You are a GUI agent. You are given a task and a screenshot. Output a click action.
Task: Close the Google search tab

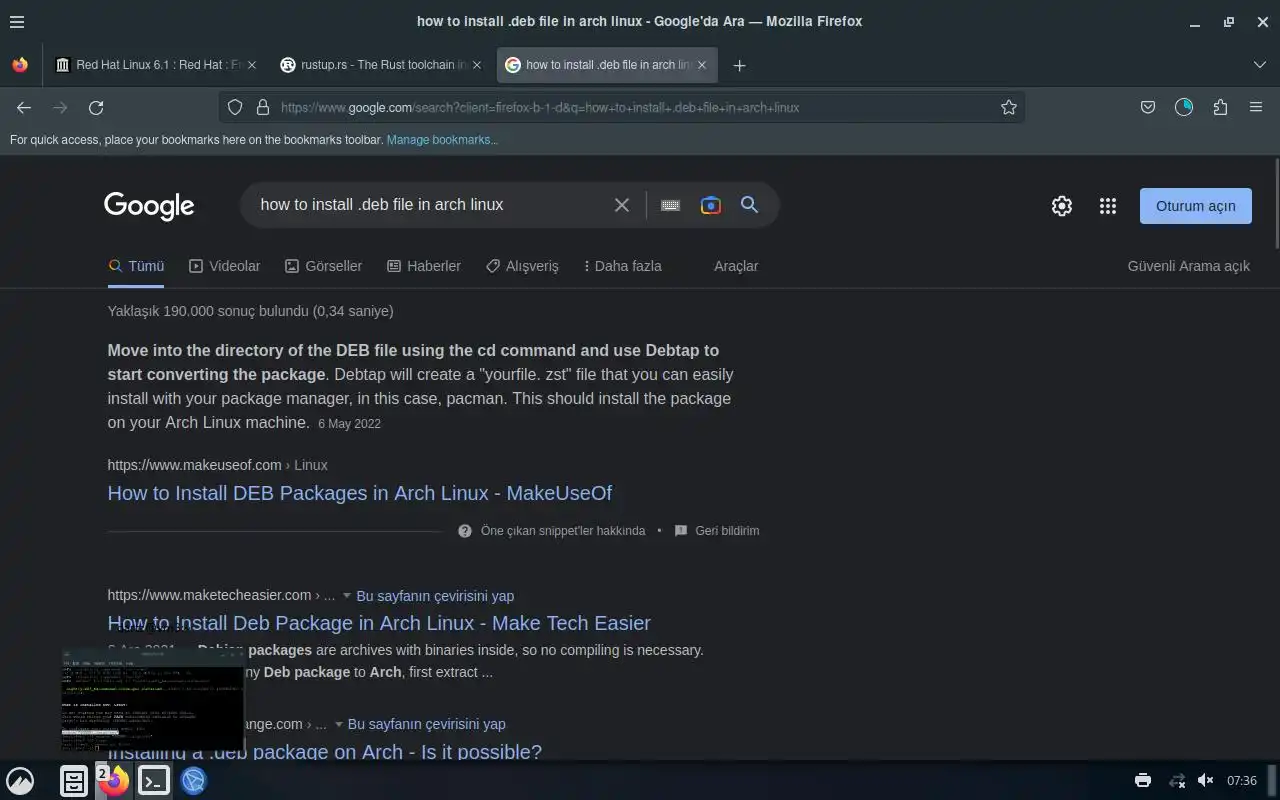tap(702, 65)
